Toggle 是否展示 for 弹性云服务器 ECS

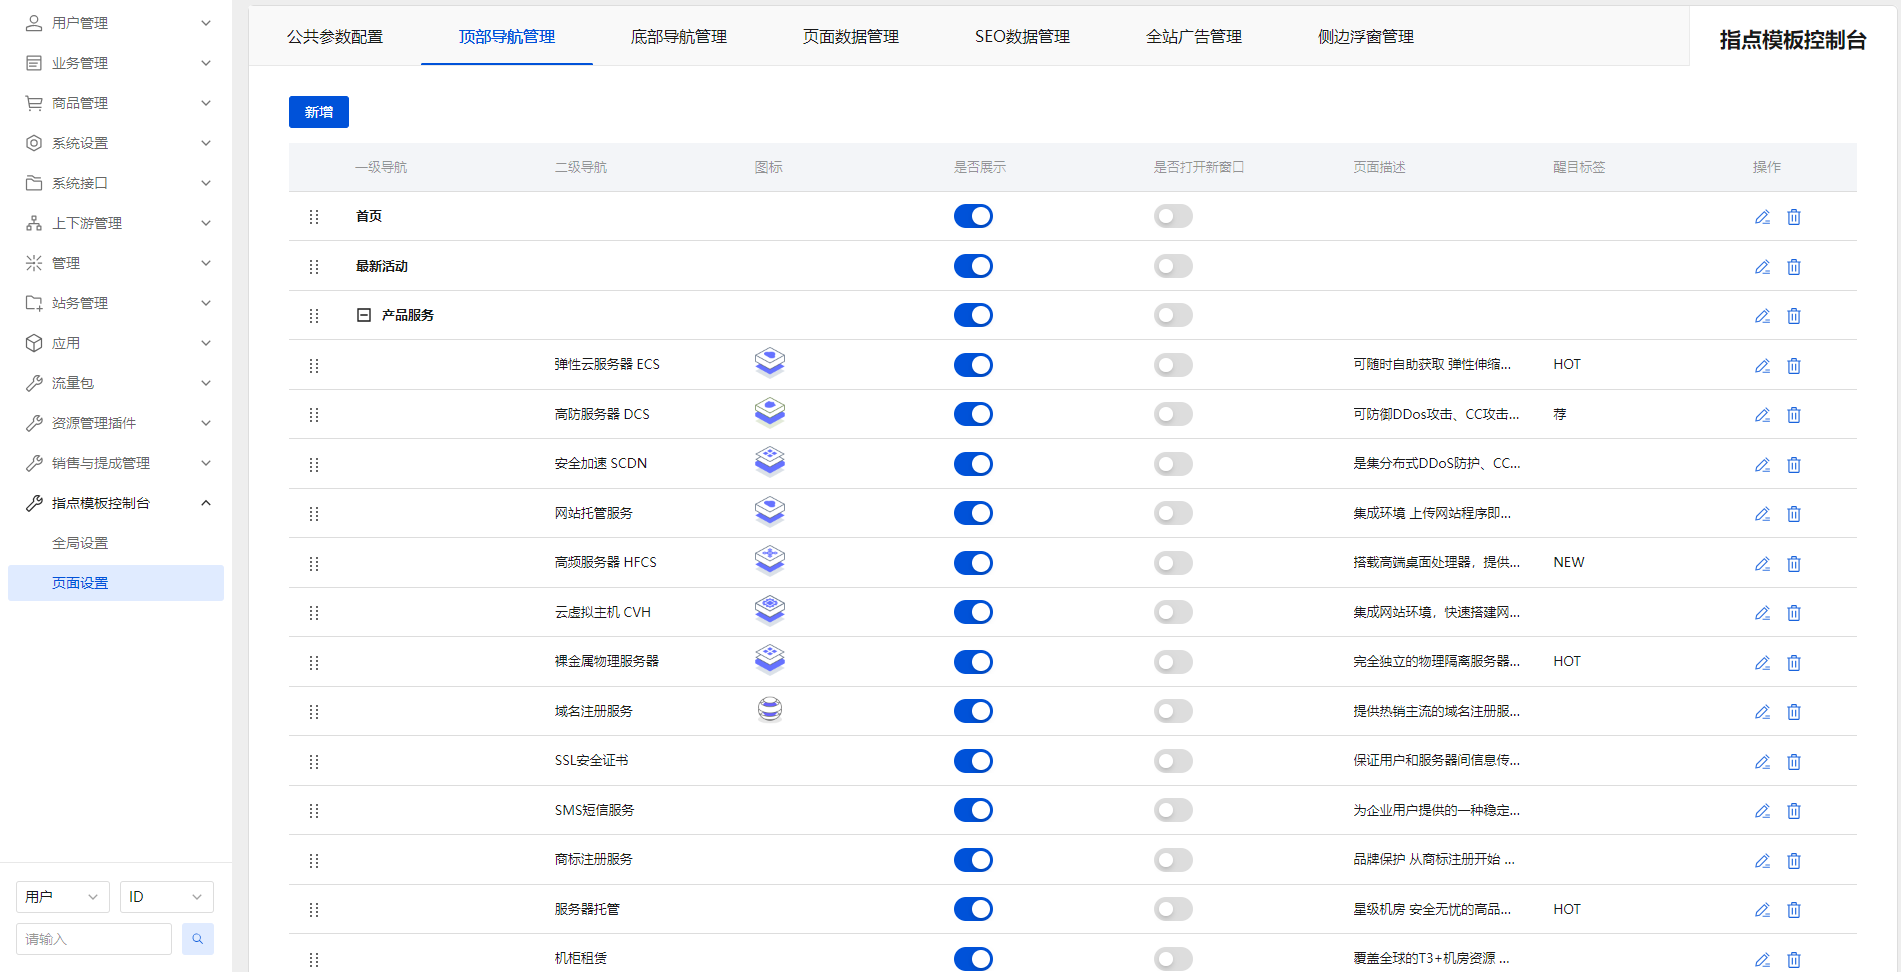coord(973,365)
